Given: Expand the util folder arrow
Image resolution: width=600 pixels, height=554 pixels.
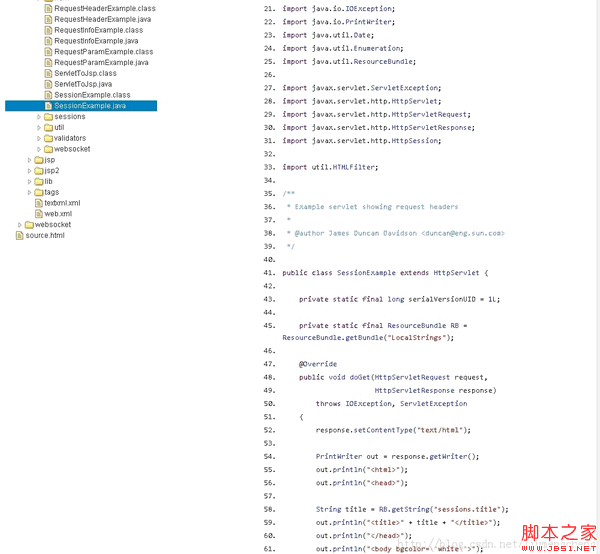Looking at the screenshot, I should click(39, 128).
